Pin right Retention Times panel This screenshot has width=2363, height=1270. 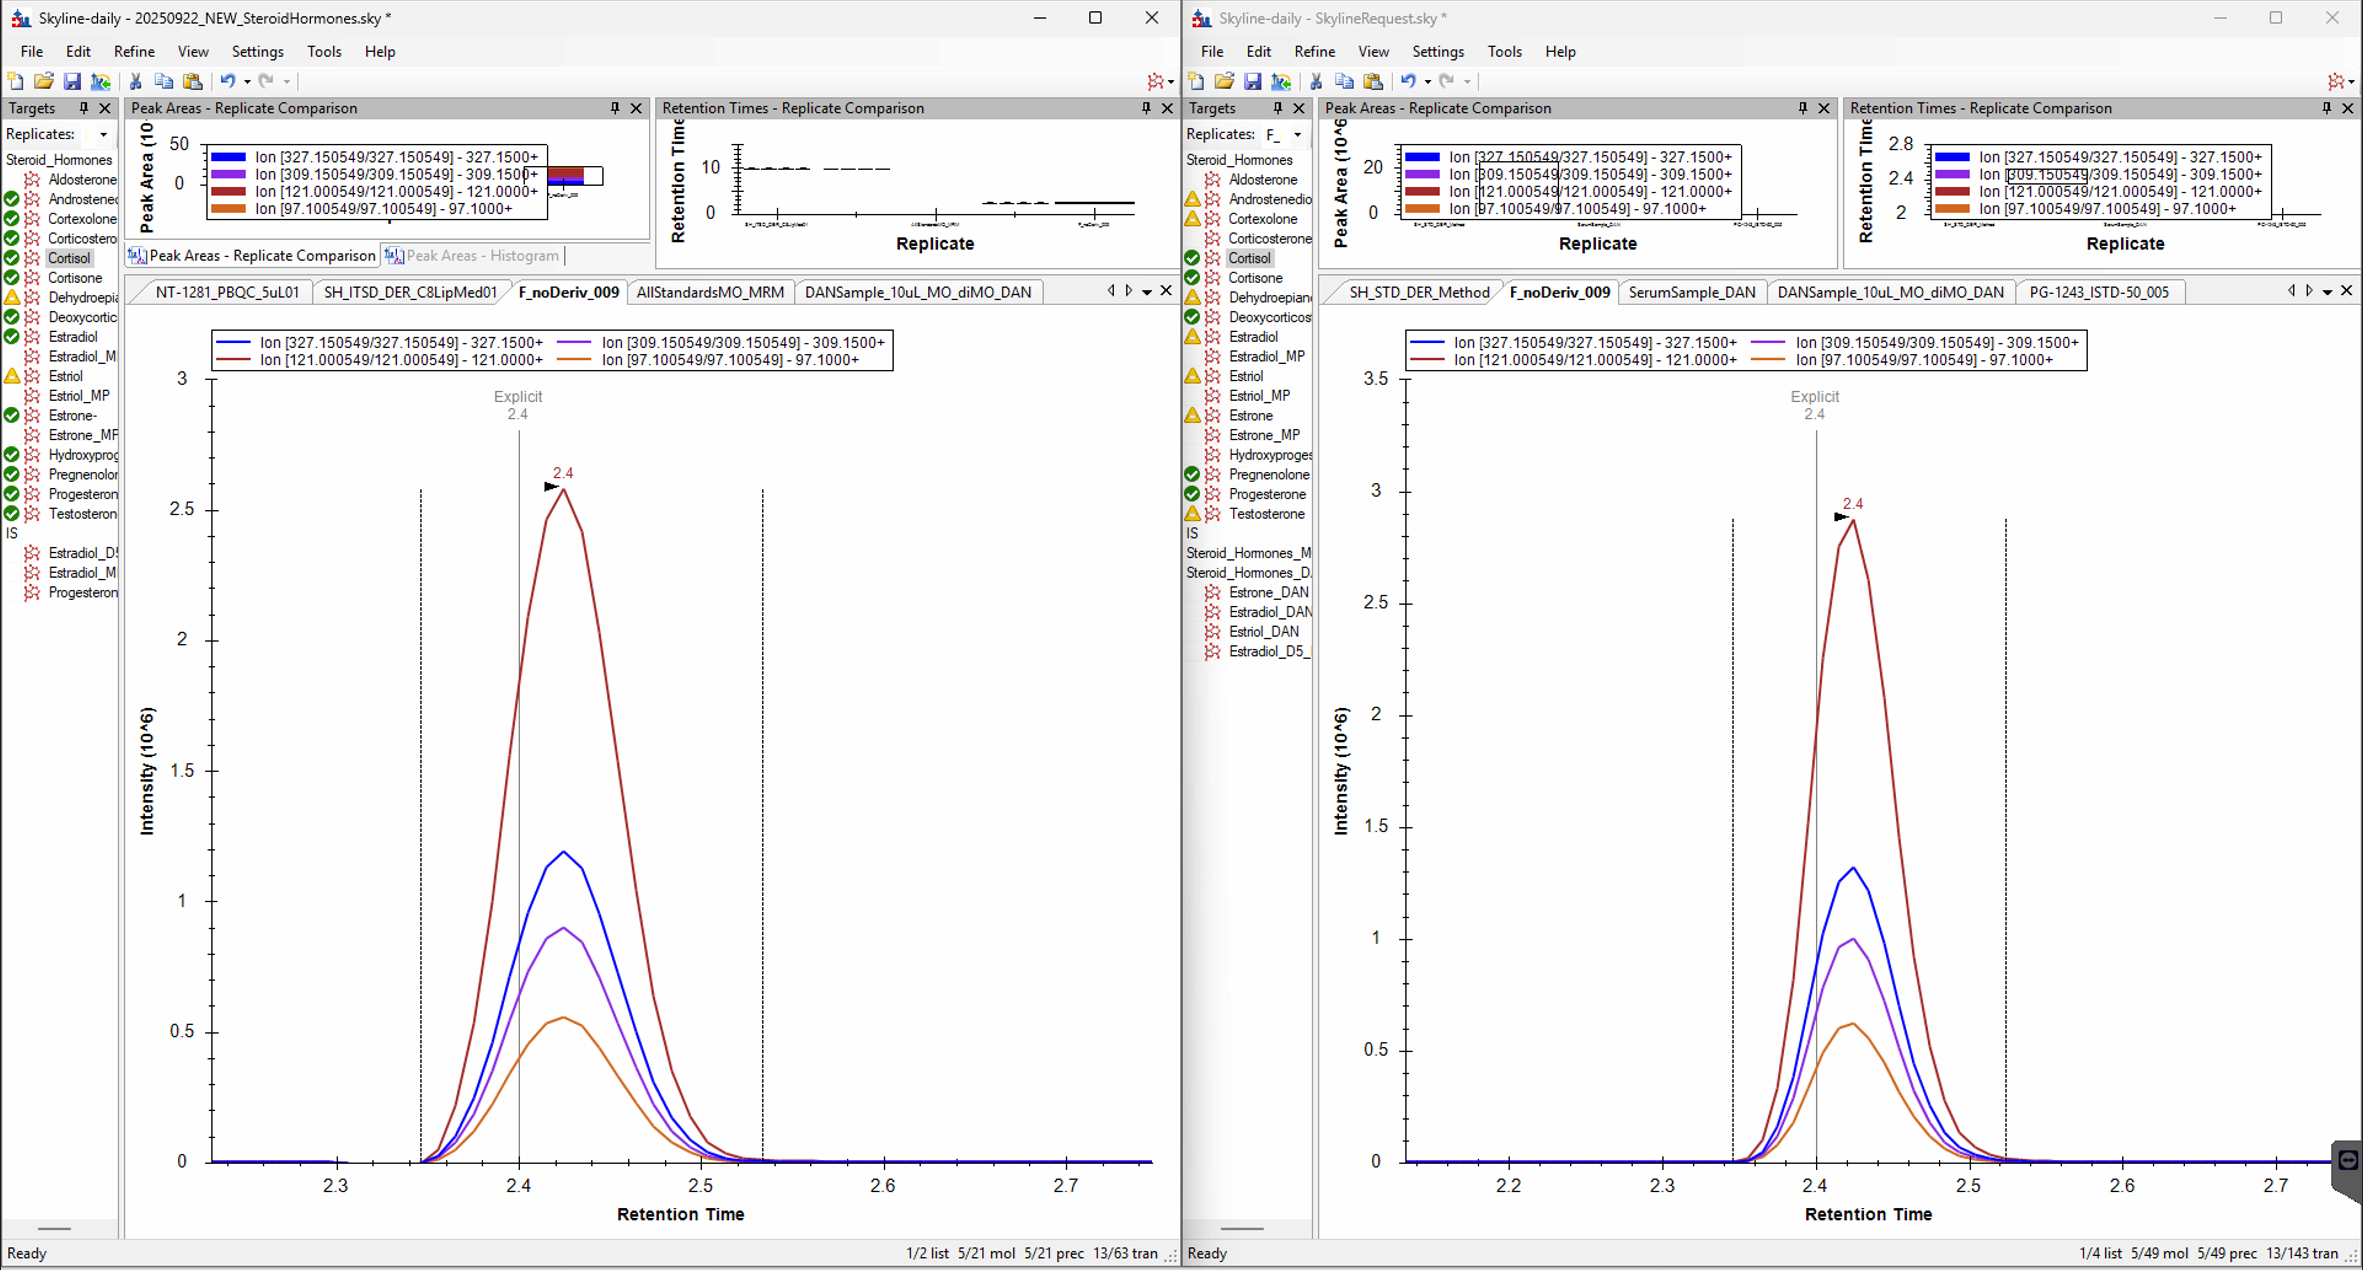[2326, 108]
